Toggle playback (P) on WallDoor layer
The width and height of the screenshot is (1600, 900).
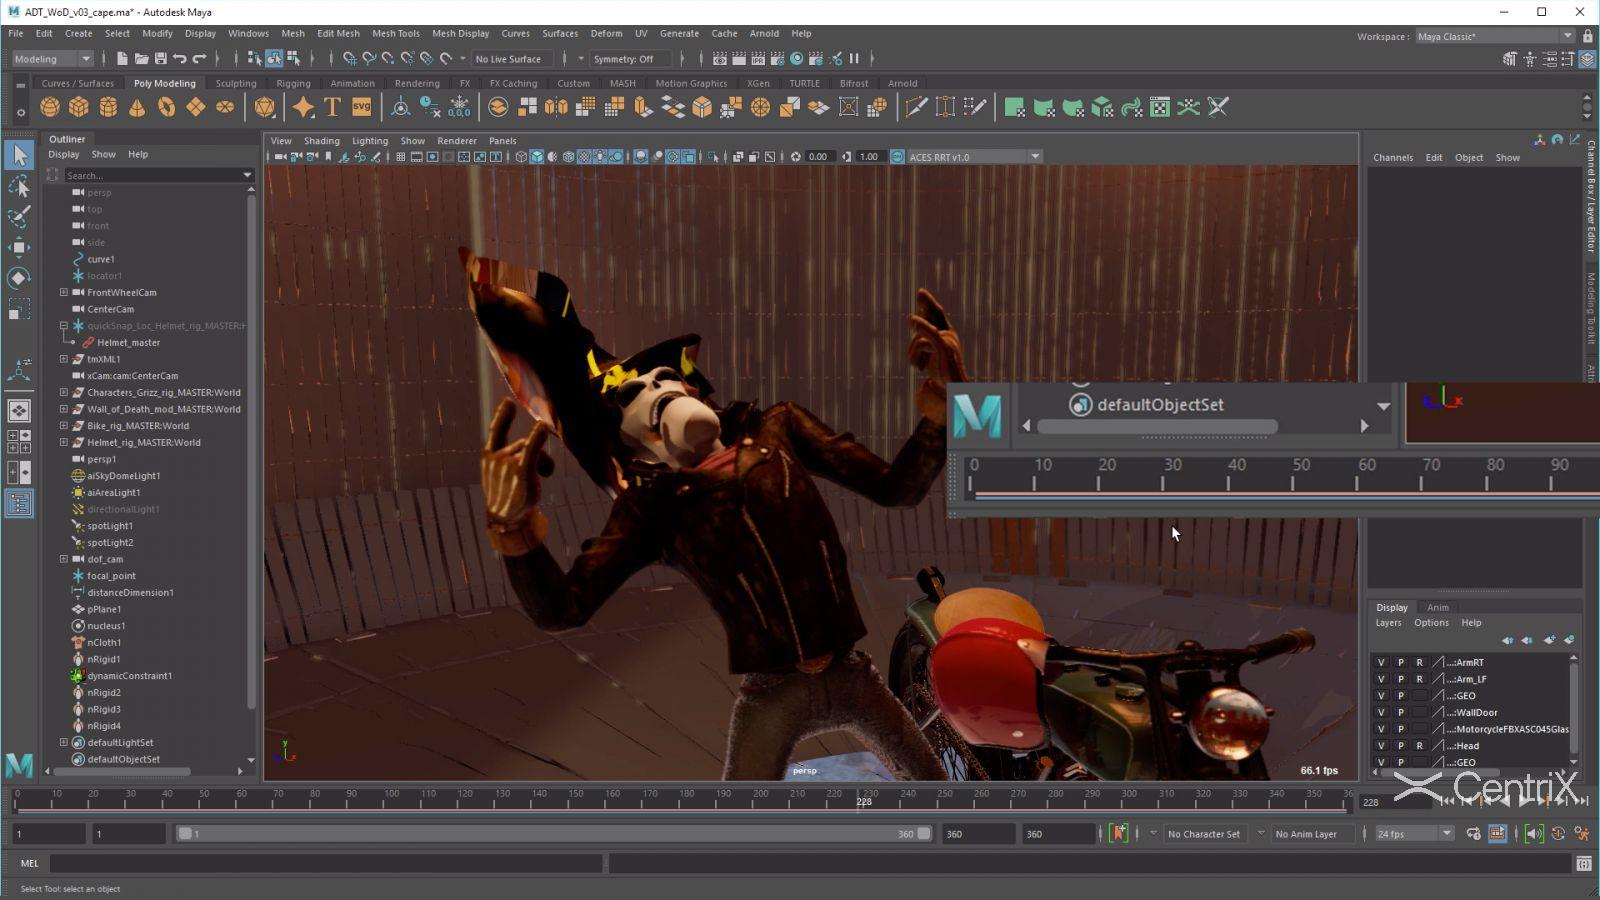click(1400, 713)
